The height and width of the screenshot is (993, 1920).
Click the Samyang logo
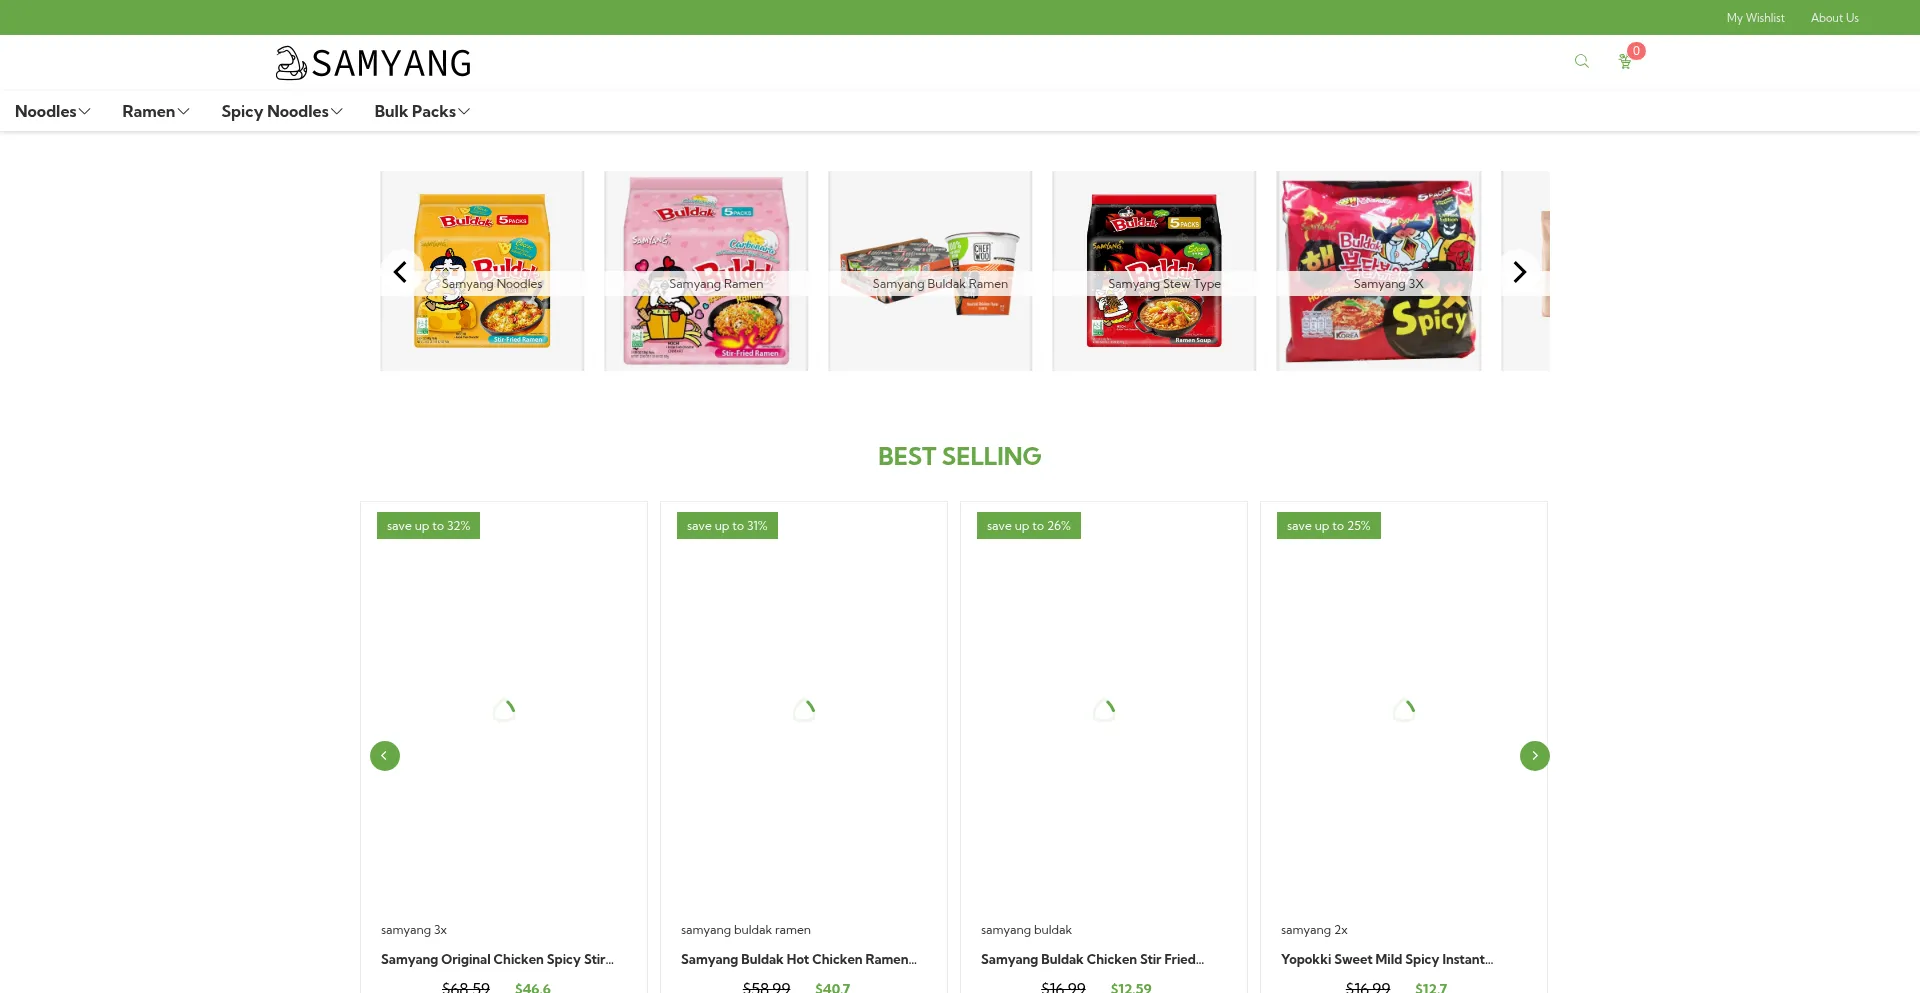373,63
